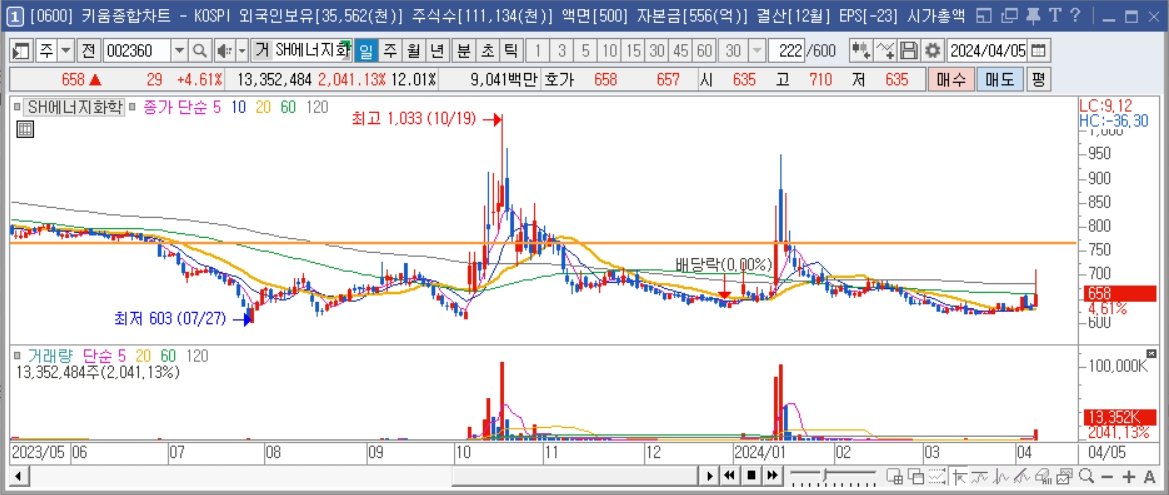Choose the 15 interval button
This screenshot has height=495, width=1169.
click(633, 51)
